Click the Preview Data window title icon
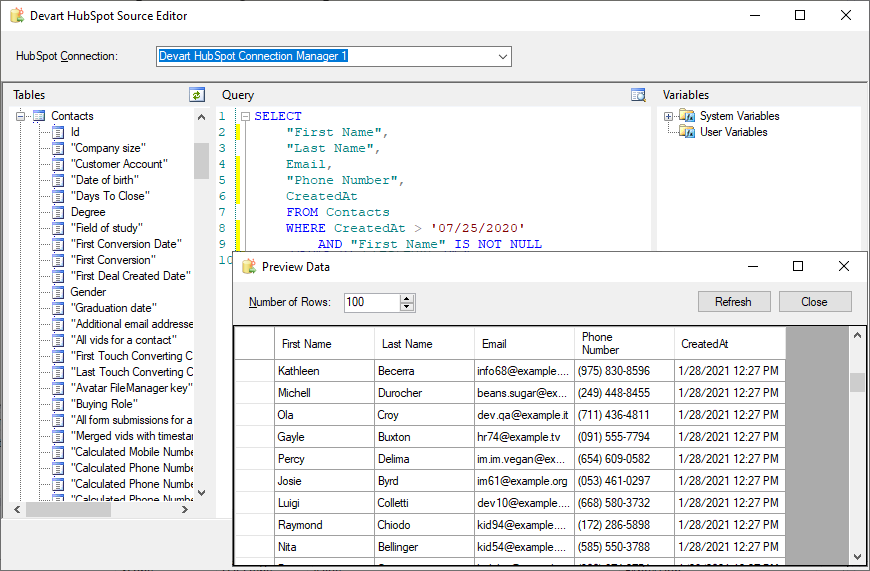The width and height of the screenshot is (870, 571). [249, 267]
